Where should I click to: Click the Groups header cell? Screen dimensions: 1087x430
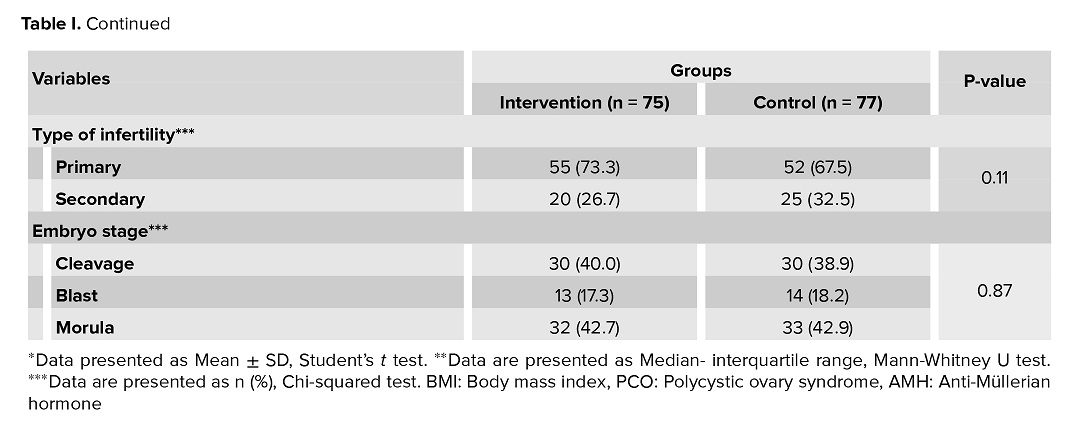click(x=700, y=71)
